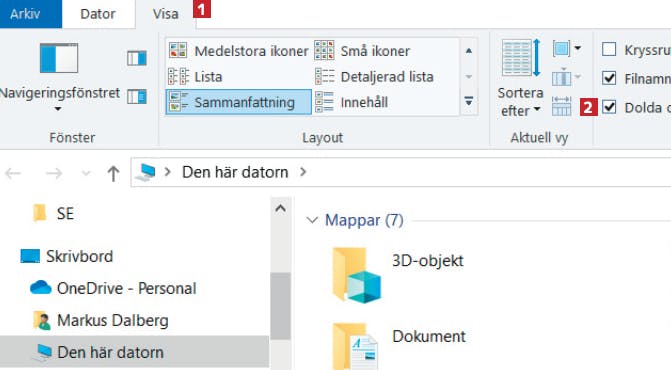Screen dimensions: 671x370
Task: Switch to the Dator tab
Action: click(x=98, y=14)
